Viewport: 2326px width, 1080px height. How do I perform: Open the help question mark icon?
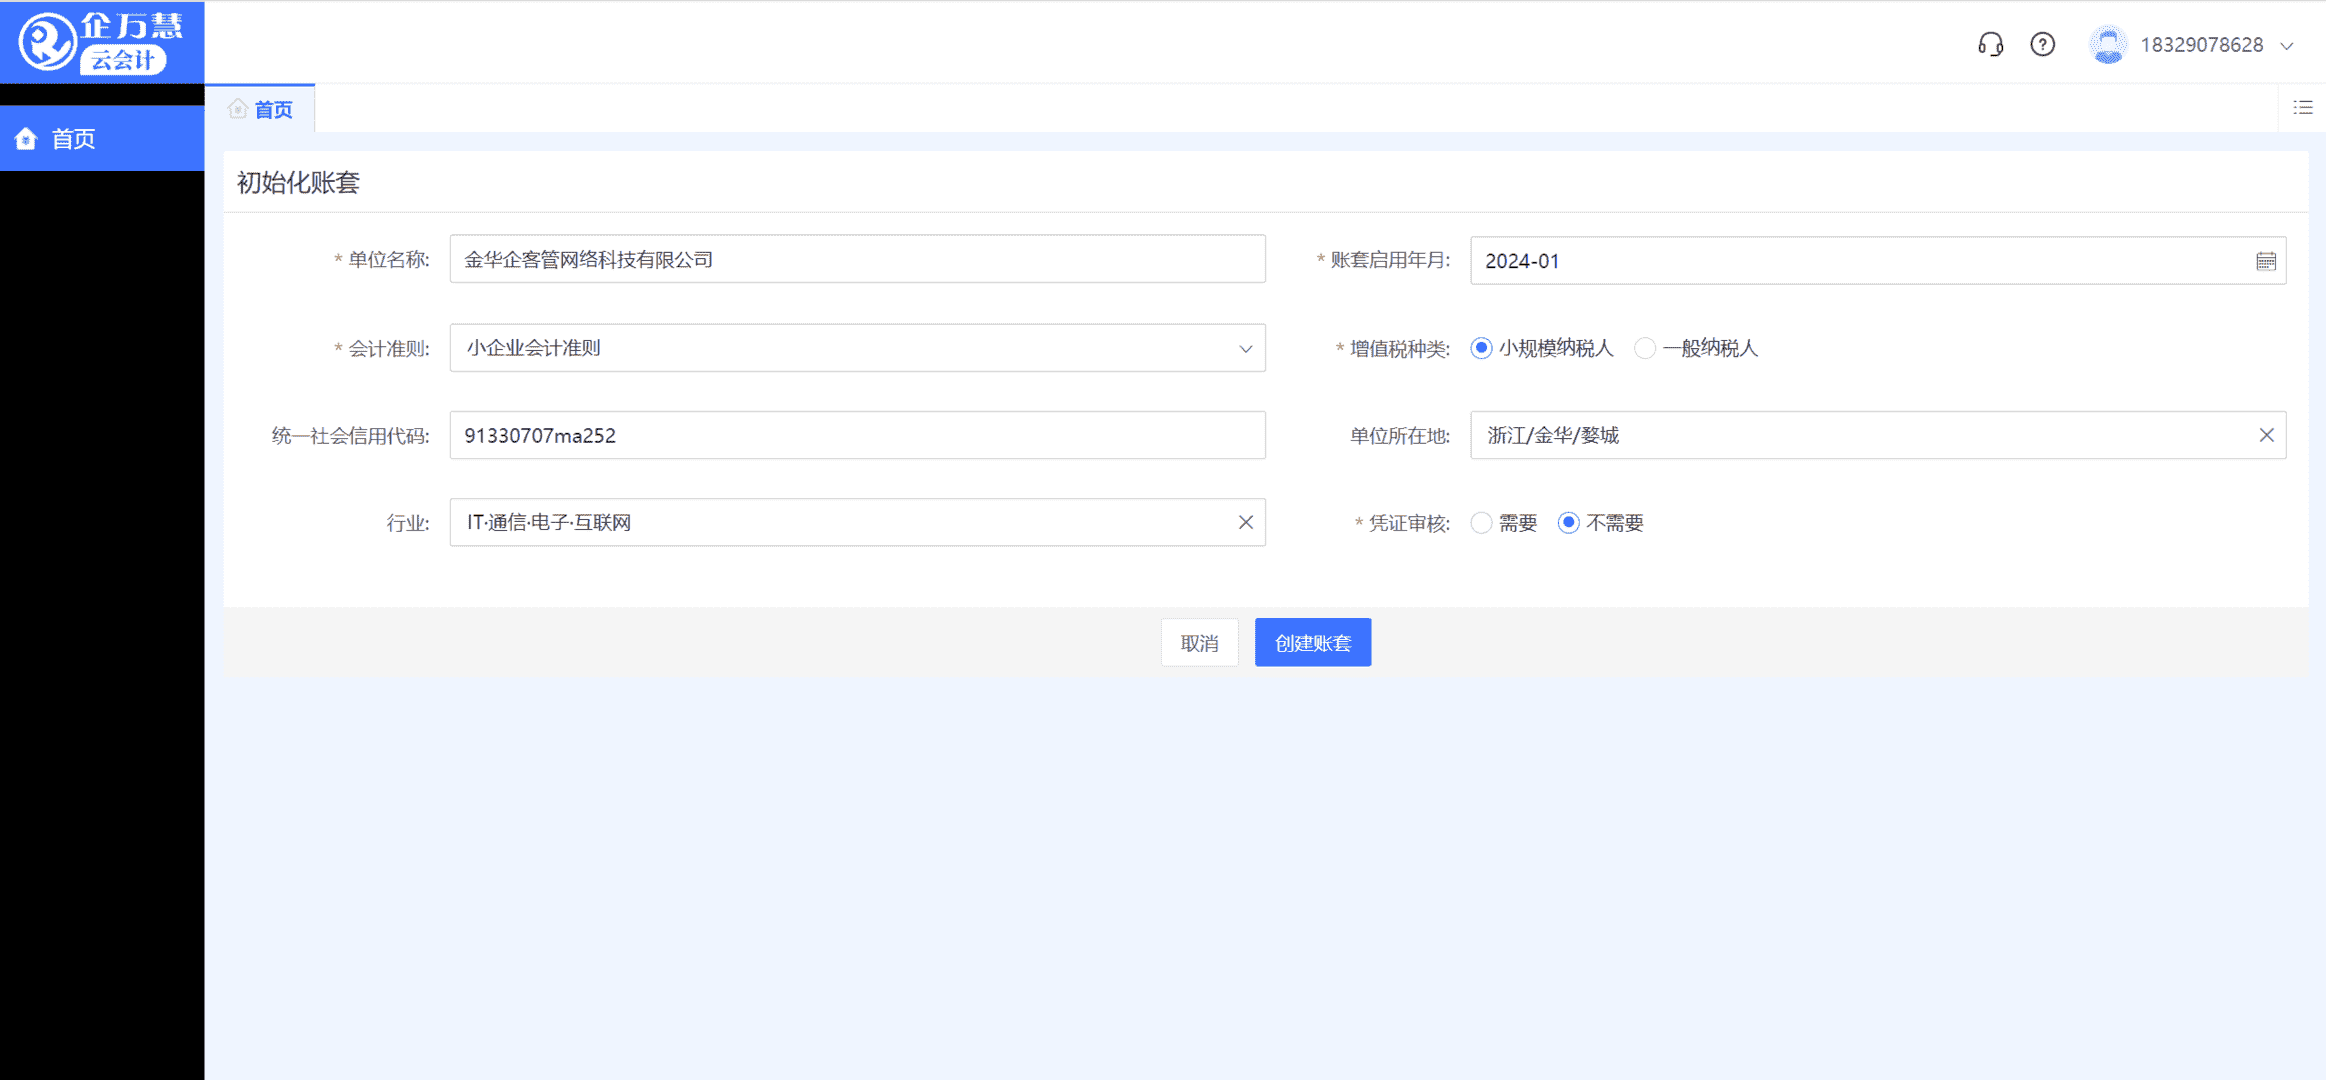pos(2043,45)
